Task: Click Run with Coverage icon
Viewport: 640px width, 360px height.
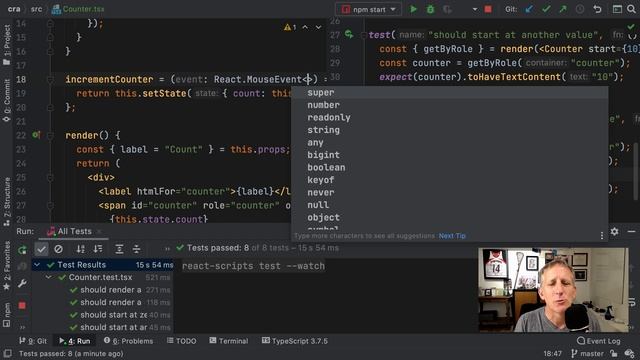Action: point(447,9)
